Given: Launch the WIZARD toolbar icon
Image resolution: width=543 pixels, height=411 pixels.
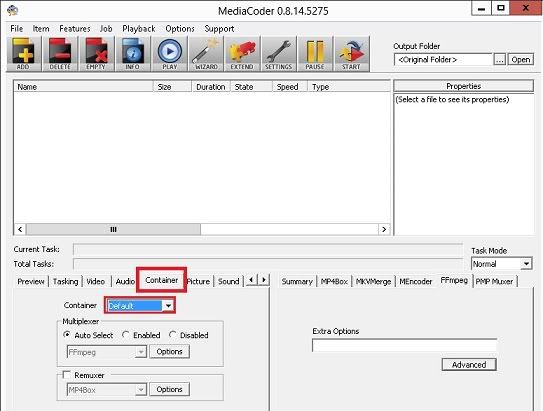Looking at the screenshot, I should 206,54.
